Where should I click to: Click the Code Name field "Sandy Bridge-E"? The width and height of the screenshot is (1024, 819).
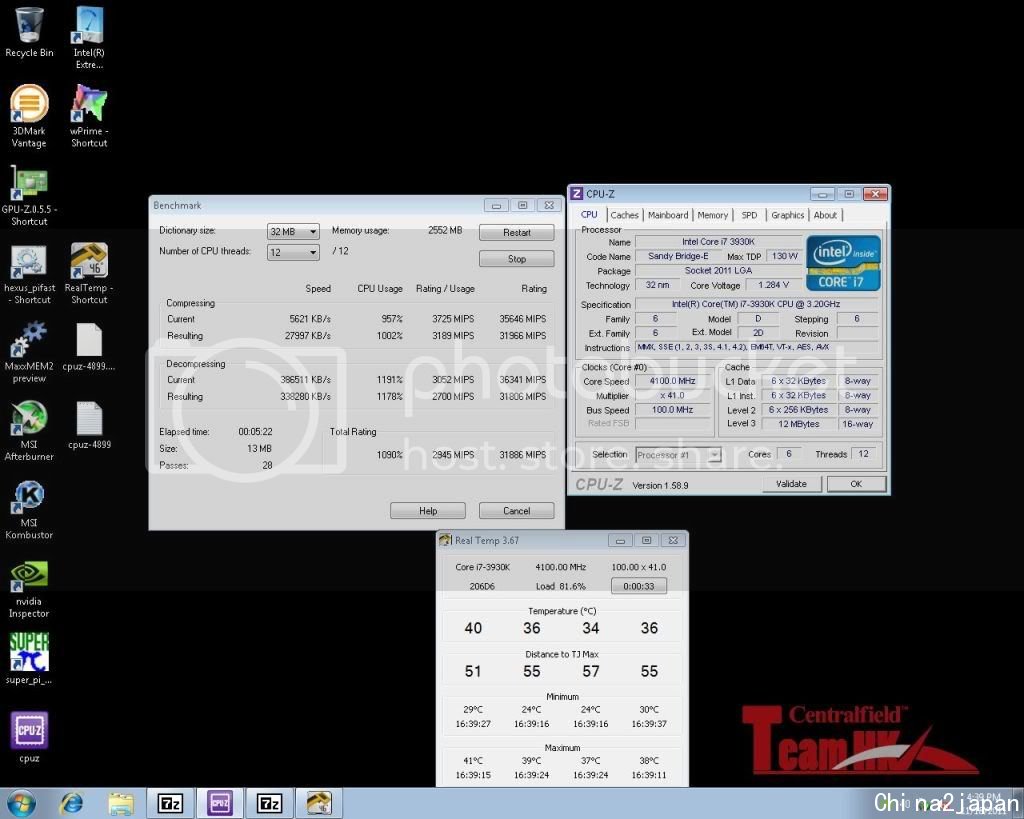point(678,256)
